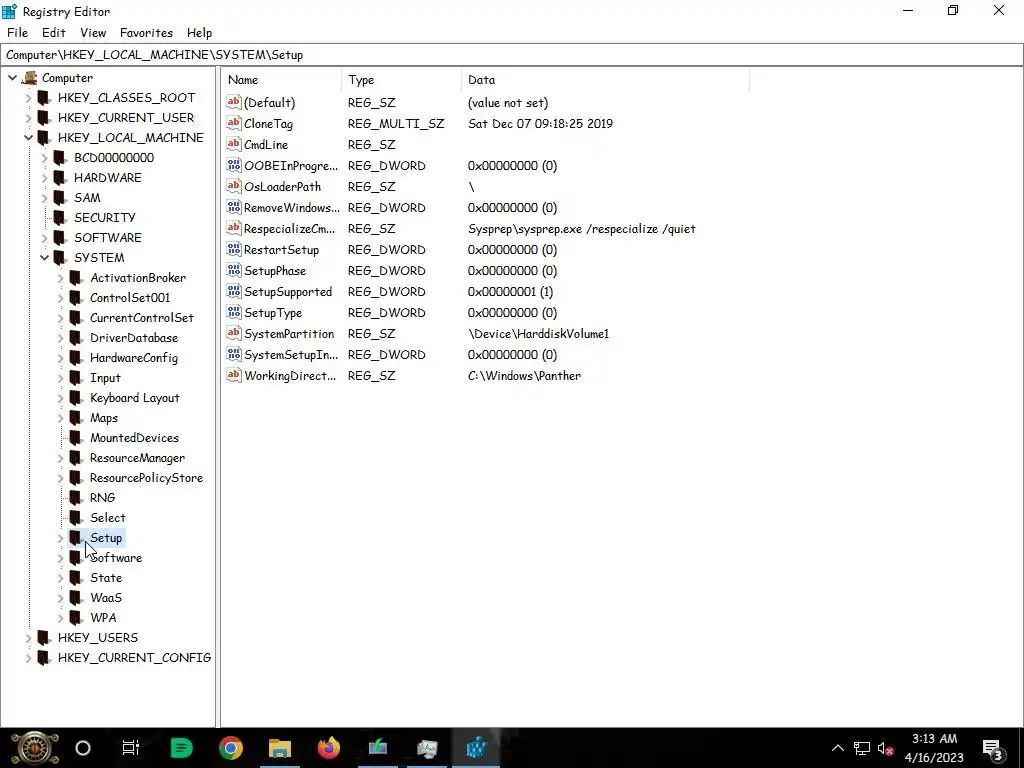Image resolution: width=1024 pixels, height=768 pixels.
Task: Select the SystemSetupIn... value
Action: click(291, 355)
